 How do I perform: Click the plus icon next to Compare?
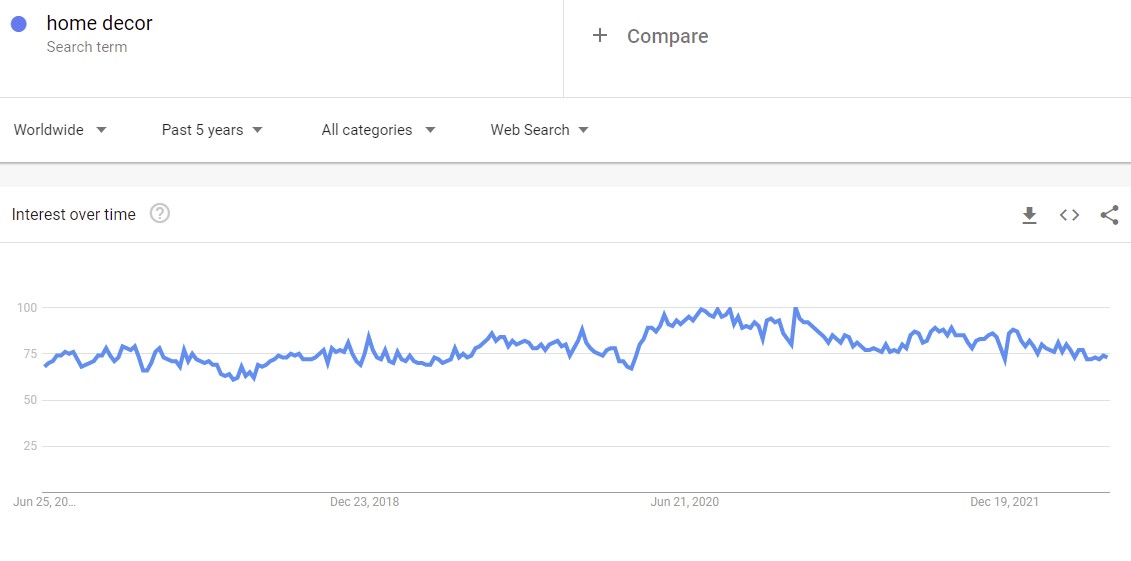[x=600, y=36]
